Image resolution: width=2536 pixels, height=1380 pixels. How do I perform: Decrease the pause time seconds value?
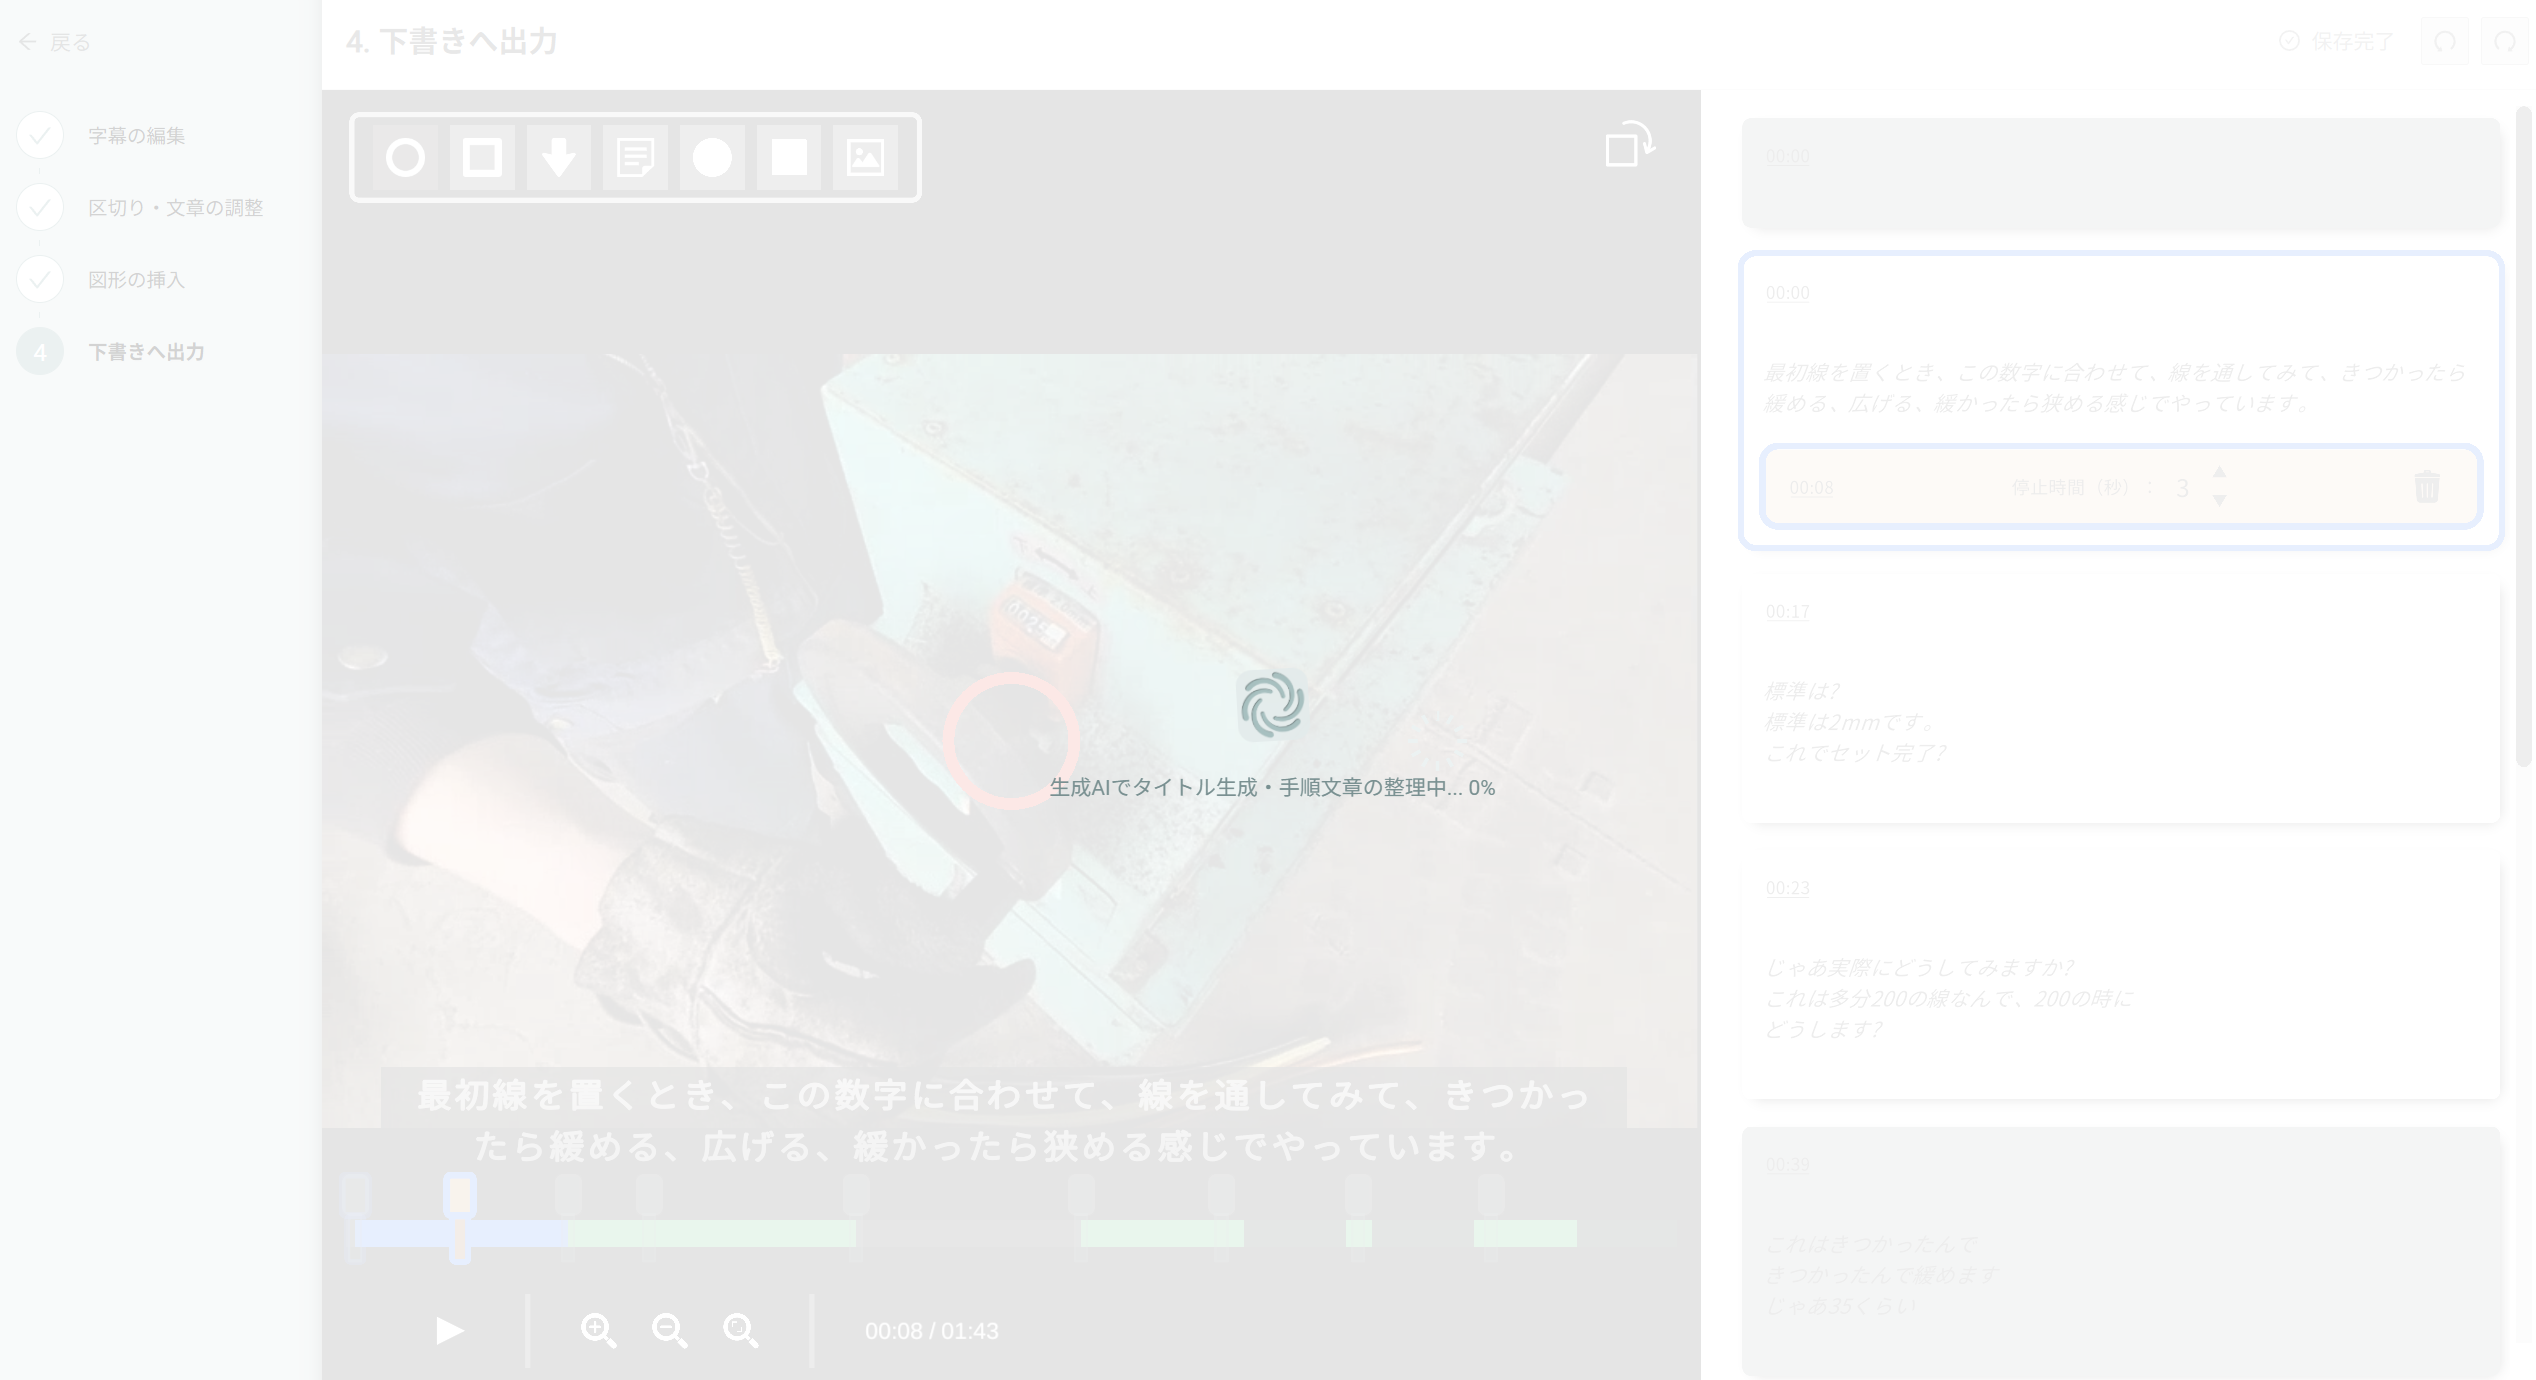tap(2219, 501)
